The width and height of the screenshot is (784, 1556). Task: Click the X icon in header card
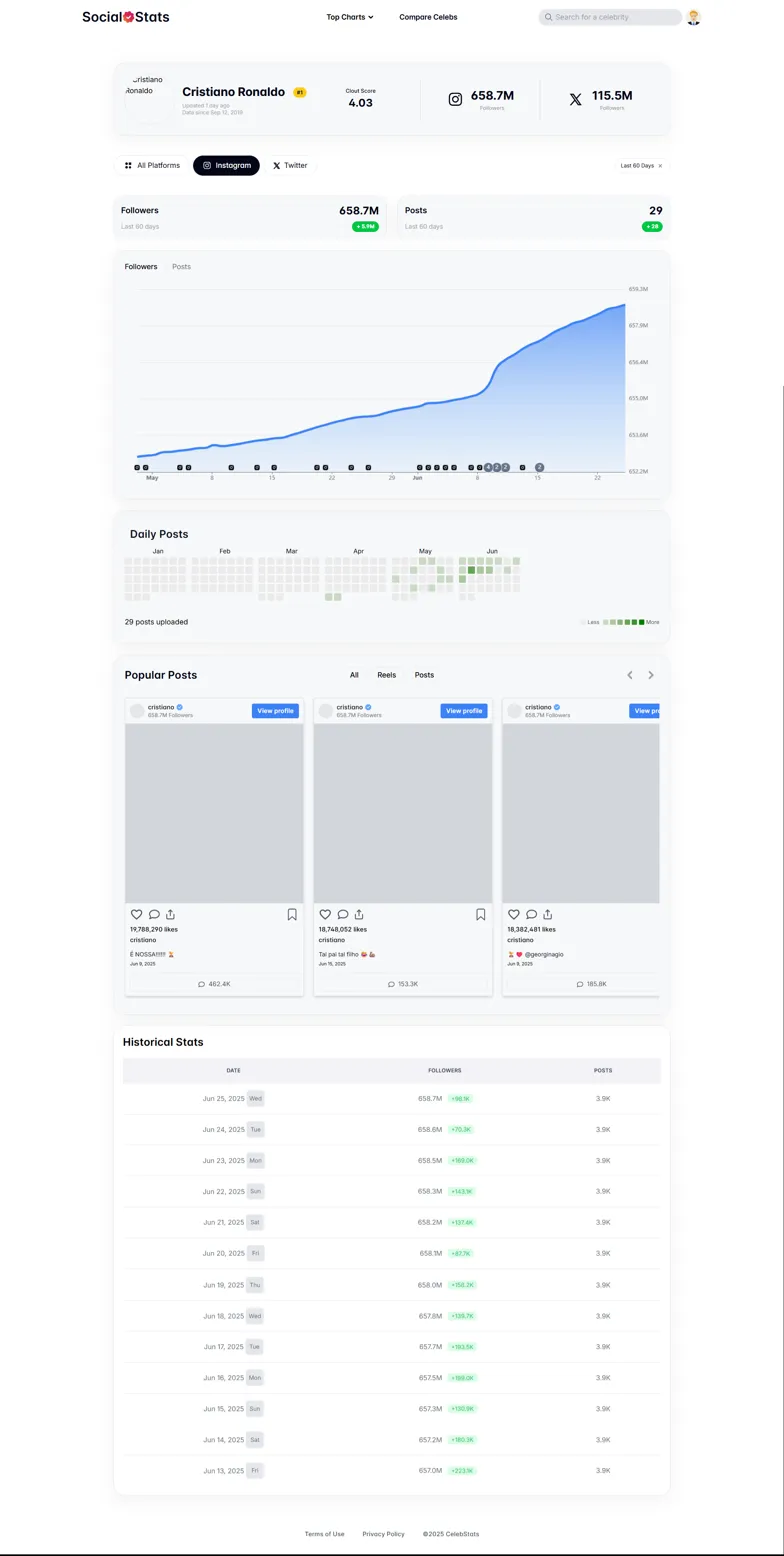[575, 99]
